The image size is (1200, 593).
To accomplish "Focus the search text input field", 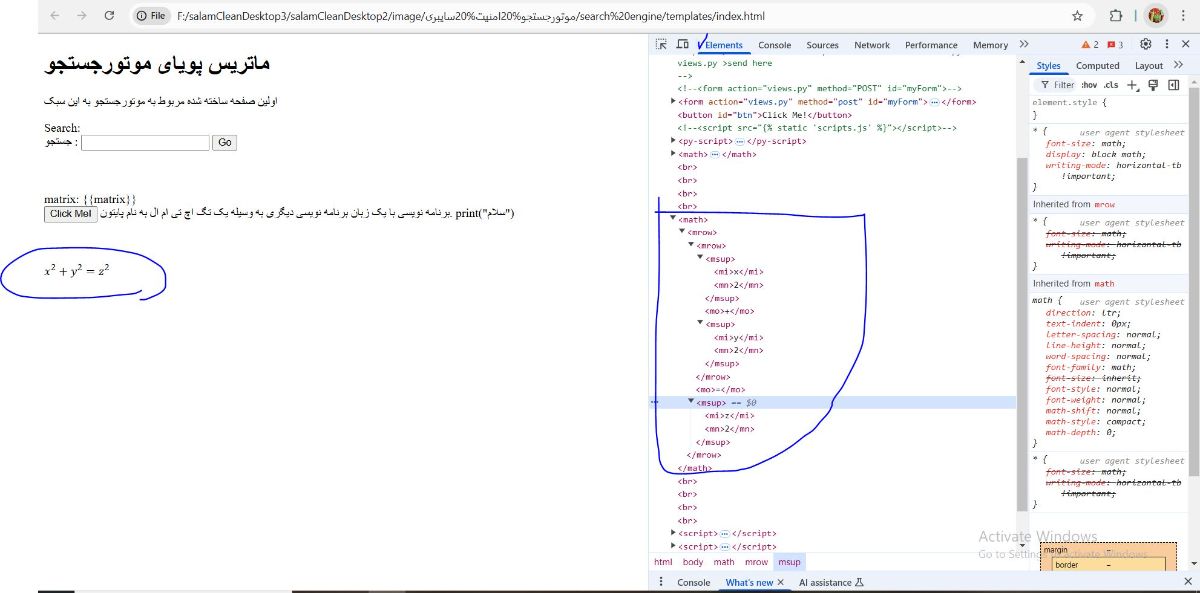I will point(145,143).
